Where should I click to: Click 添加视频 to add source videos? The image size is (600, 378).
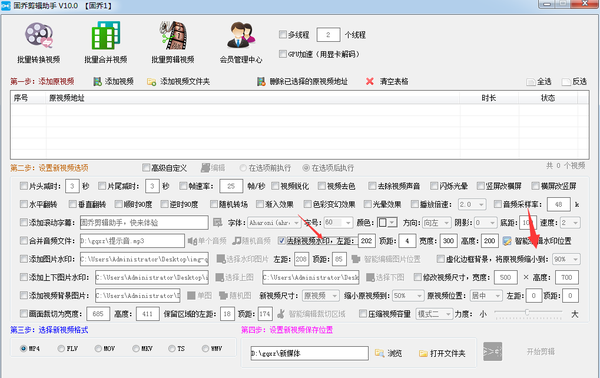(x=114, y=81)
